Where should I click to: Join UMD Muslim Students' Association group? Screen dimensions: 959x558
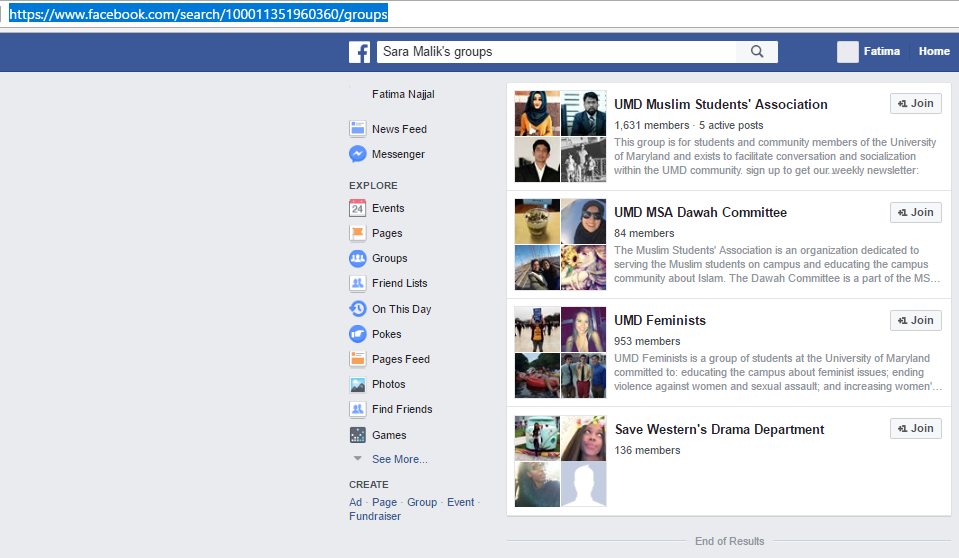[x=915, y=104]
